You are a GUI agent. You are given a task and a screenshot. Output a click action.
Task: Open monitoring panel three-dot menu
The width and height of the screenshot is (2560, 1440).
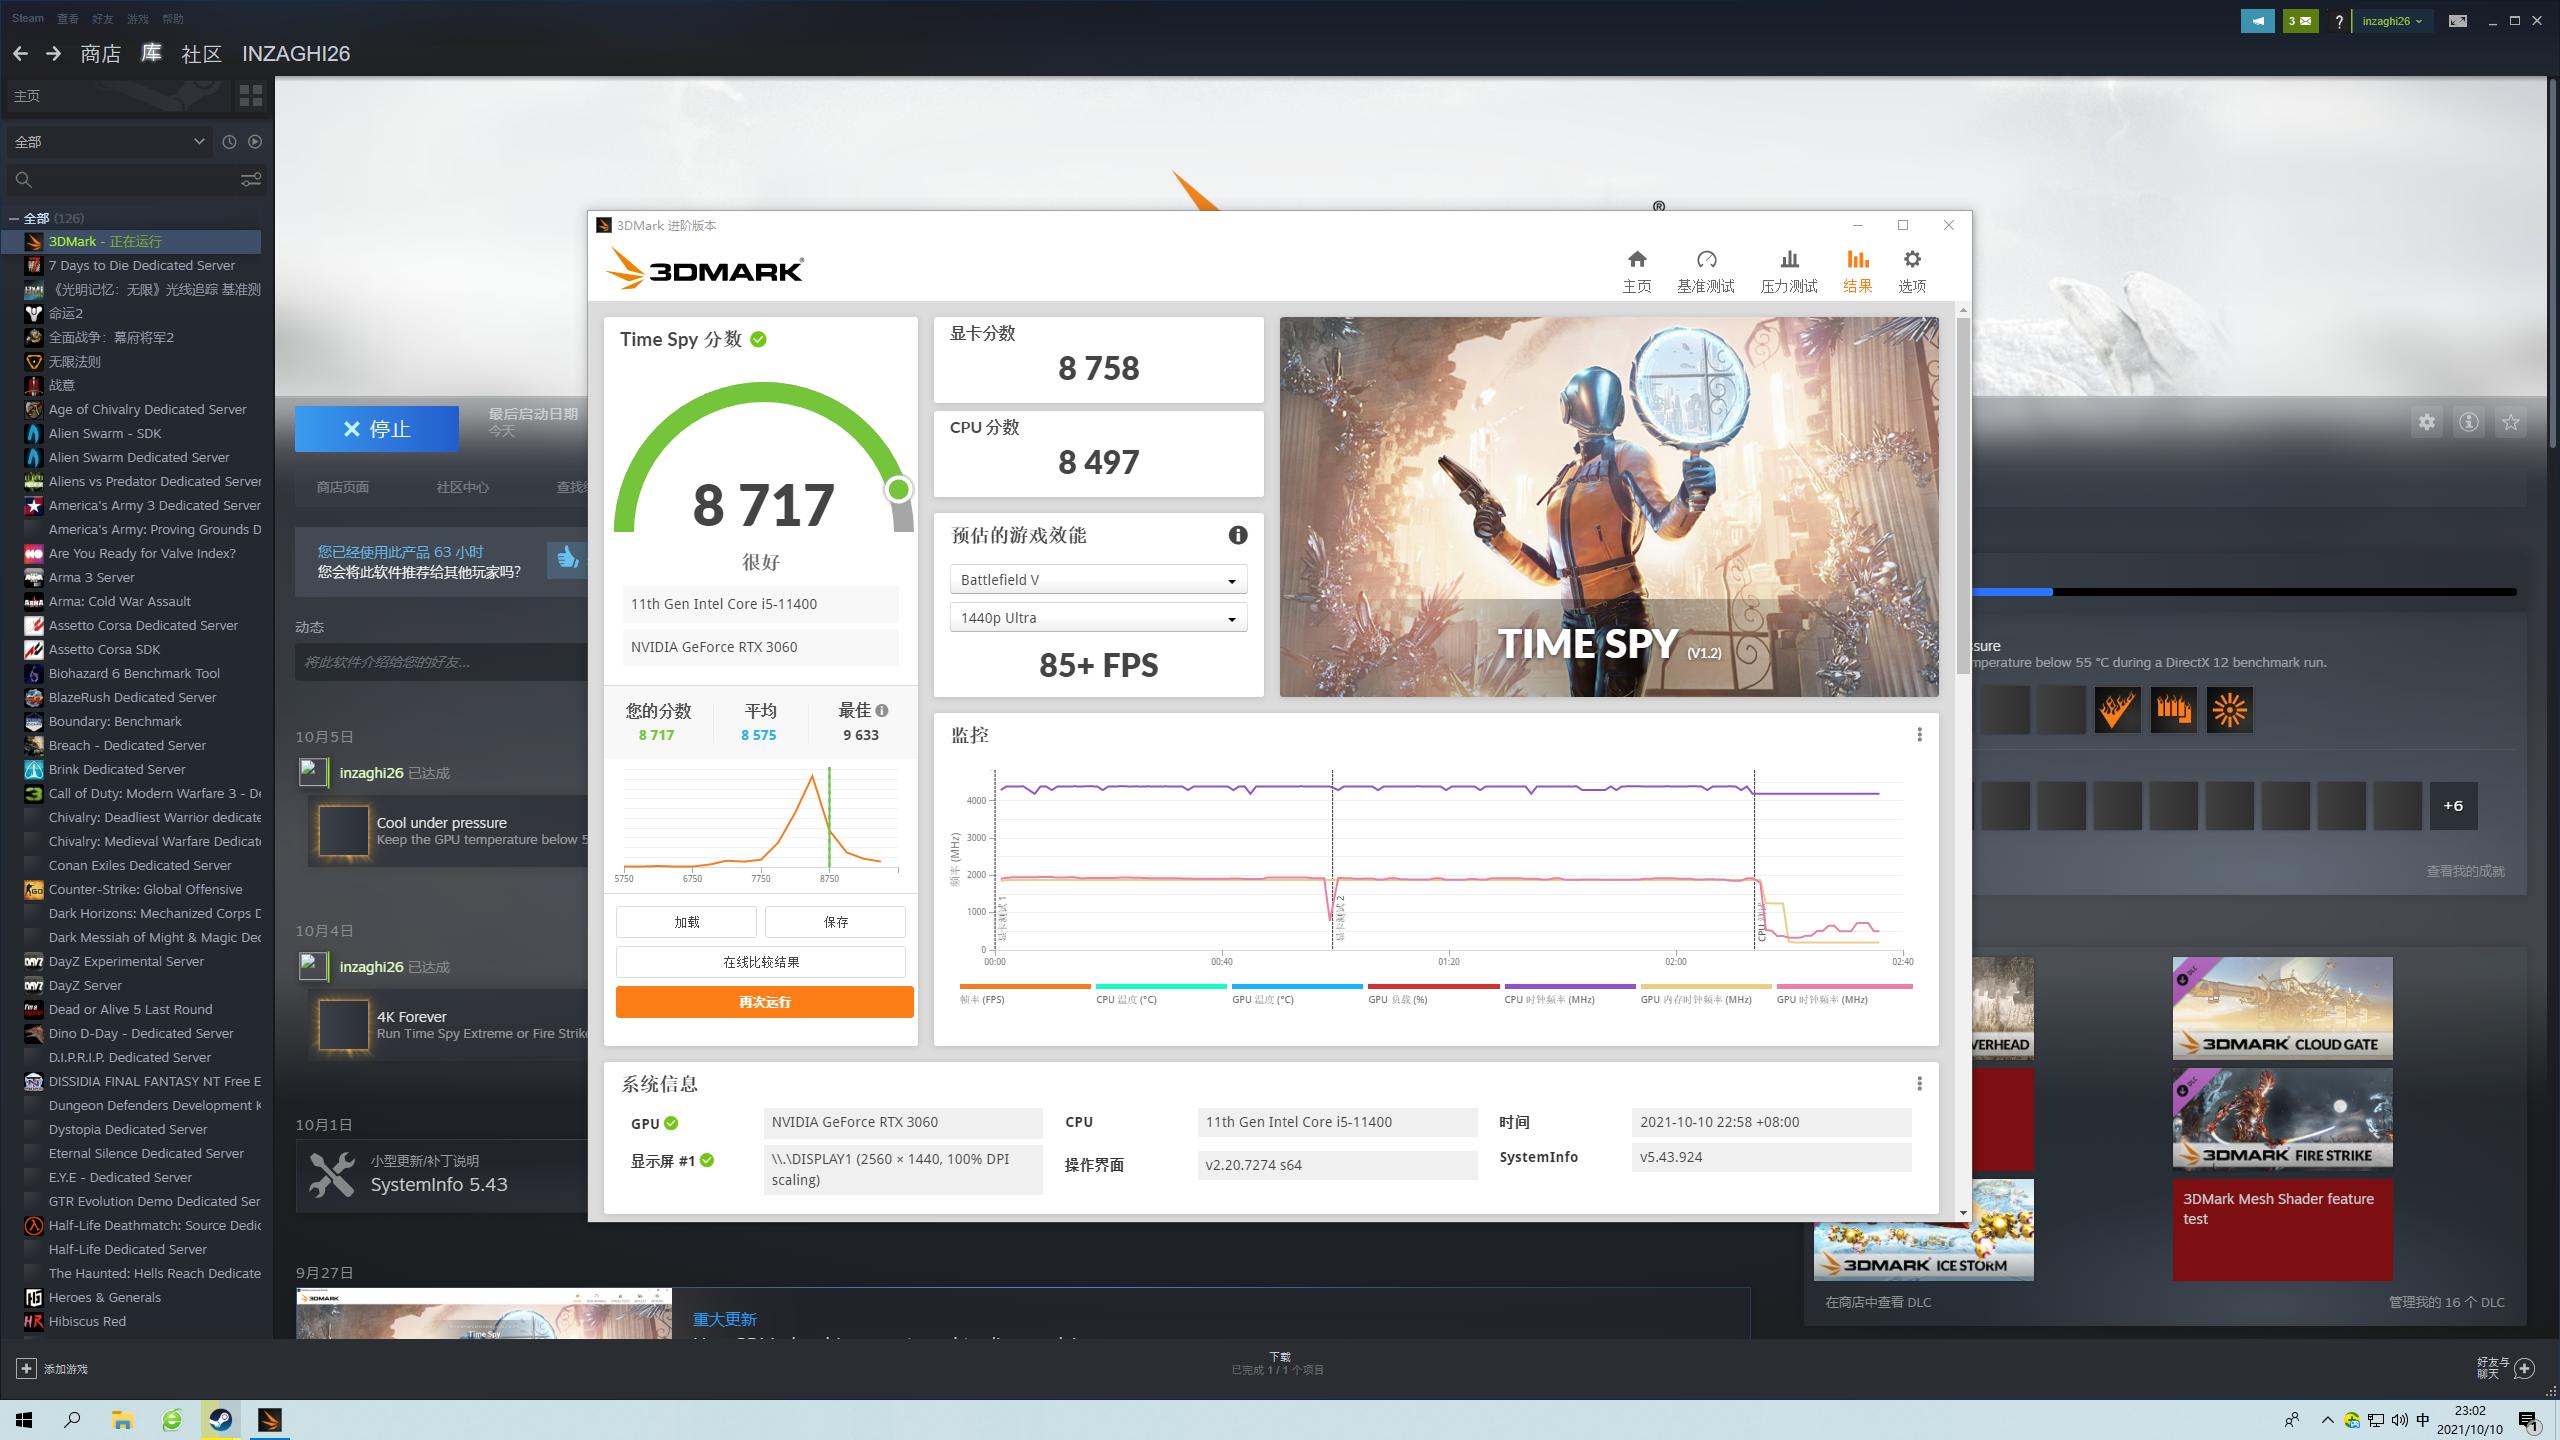(1918, 735)
